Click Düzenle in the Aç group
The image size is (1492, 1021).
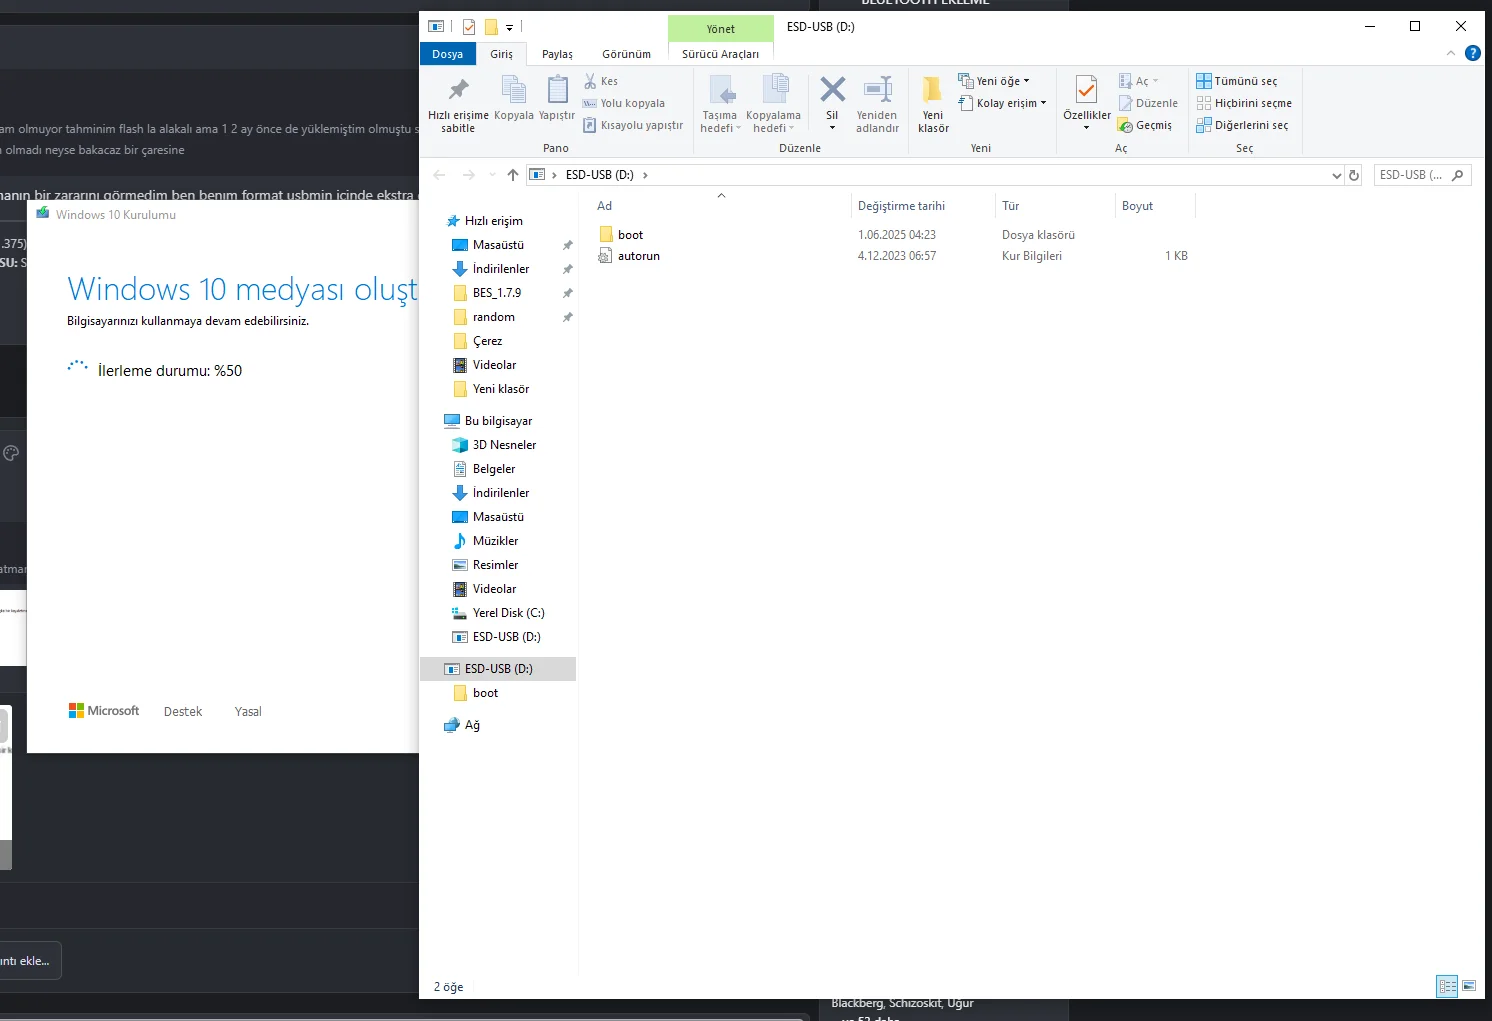coord(1148,103)
